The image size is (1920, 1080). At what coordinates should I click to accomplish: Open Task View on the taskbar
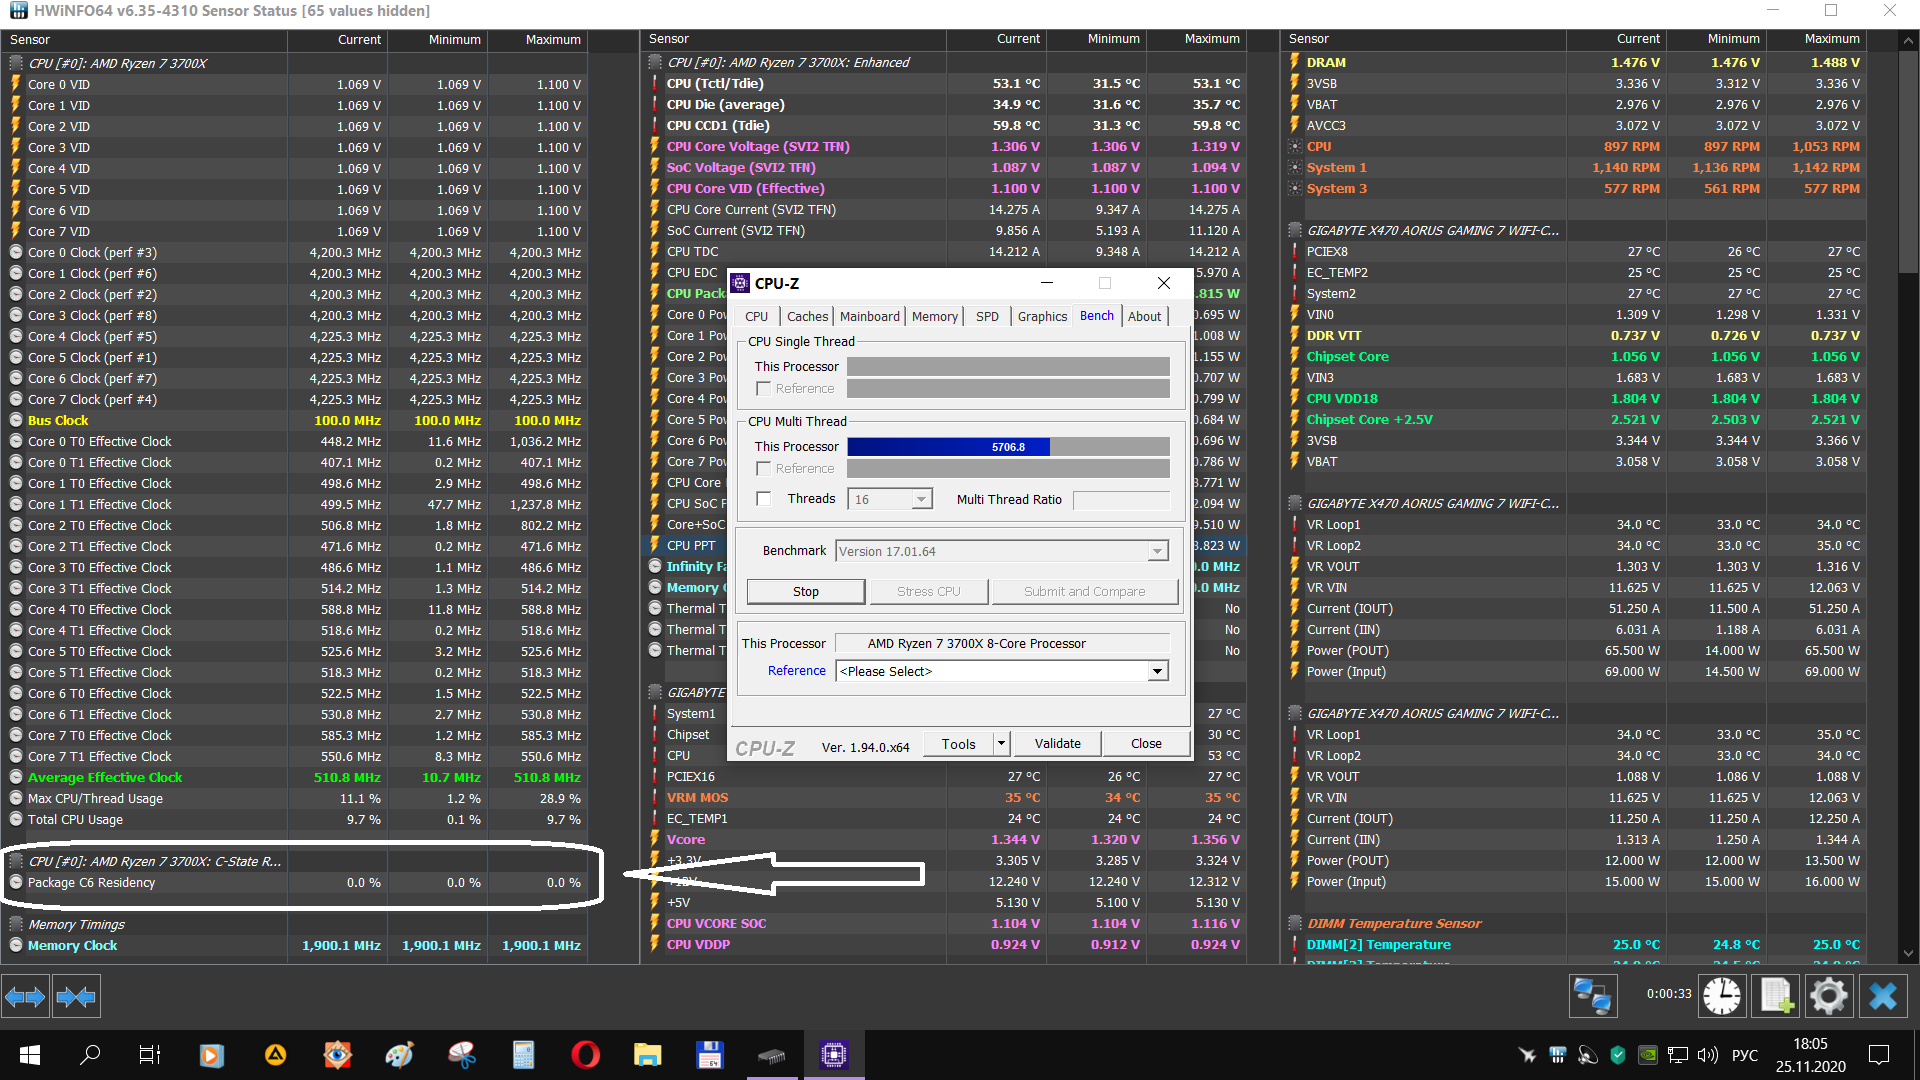click(x=150, y=1055)
